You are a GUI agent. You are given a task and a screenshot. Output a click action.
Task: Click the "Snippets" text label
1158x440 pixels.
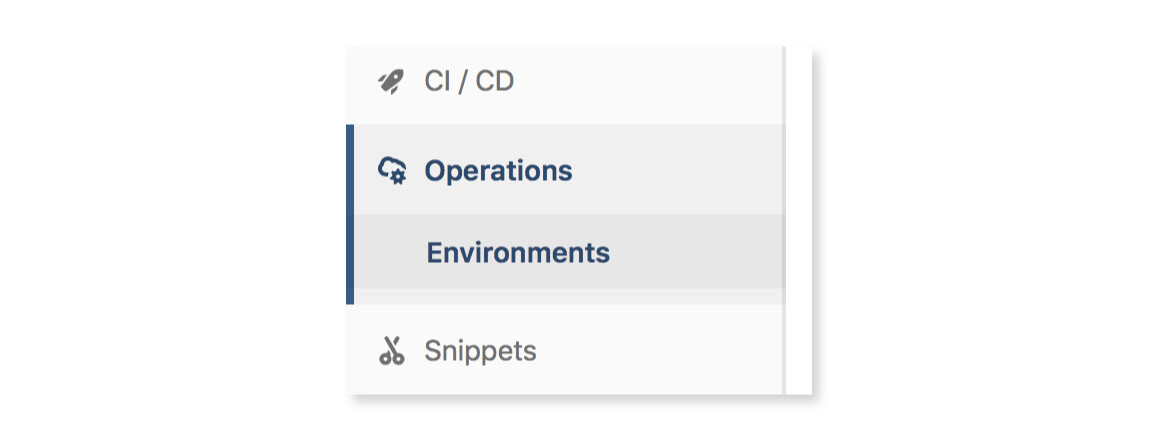point(480,351)
